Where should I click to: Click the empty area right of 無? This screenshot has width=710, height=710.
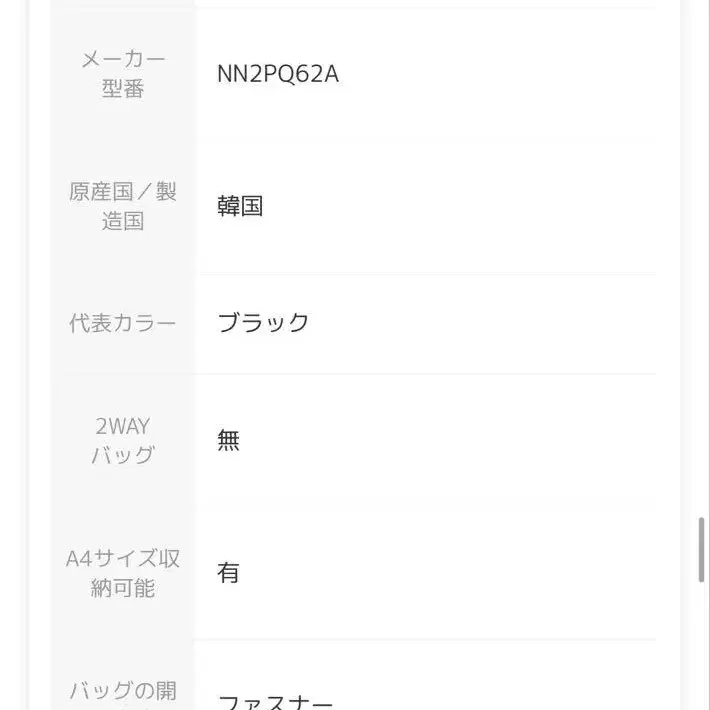[x=448, y=440]
